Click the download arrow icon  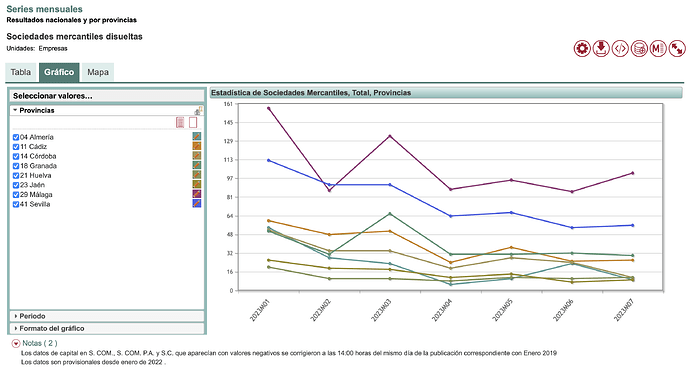[601, 48]
